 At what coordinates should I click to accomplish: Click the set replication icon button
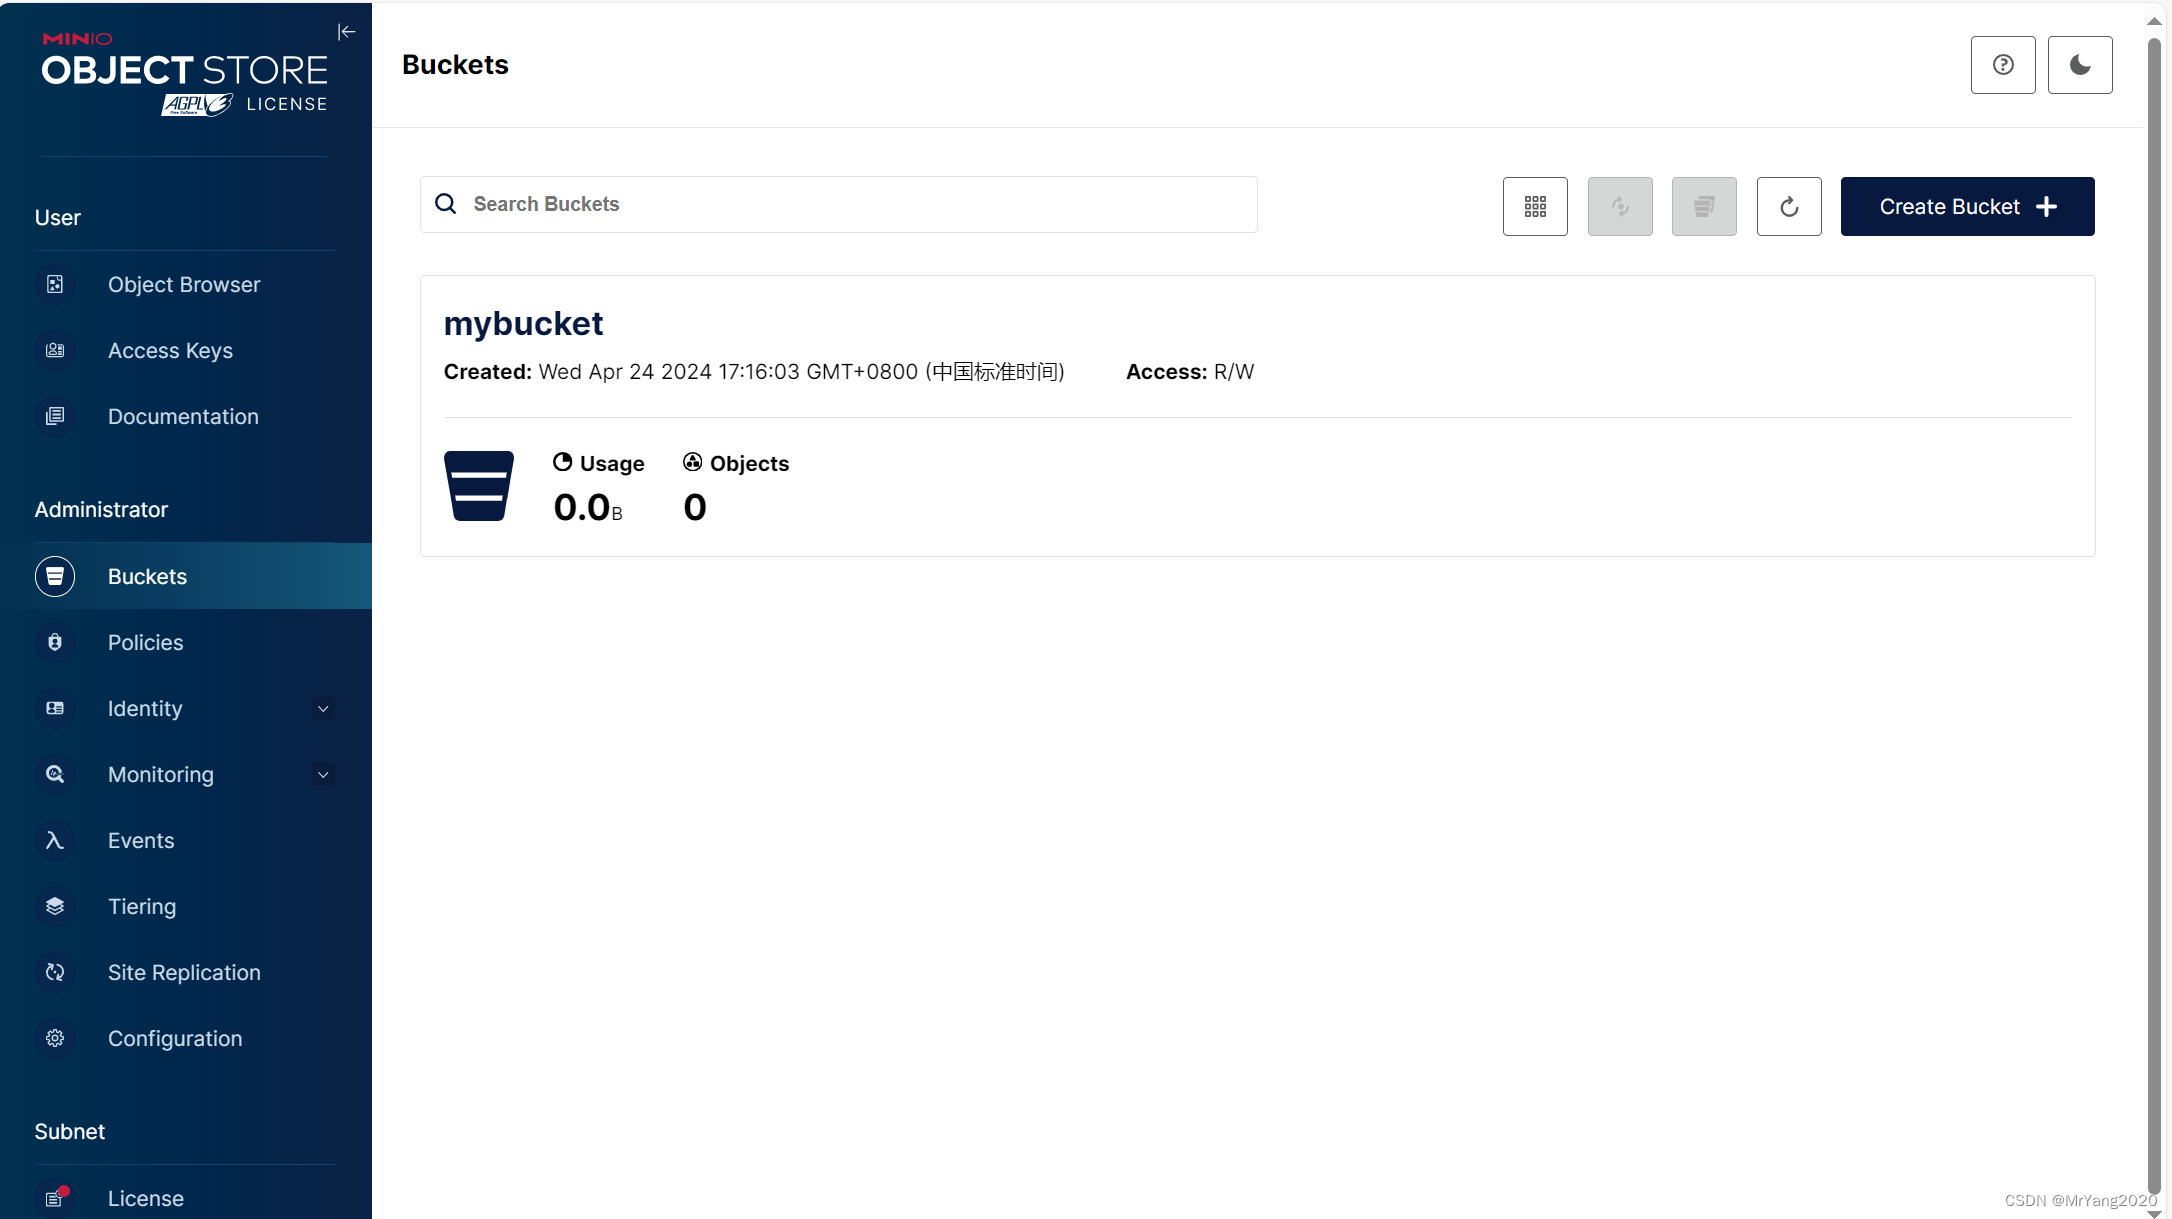point(1619,207)
